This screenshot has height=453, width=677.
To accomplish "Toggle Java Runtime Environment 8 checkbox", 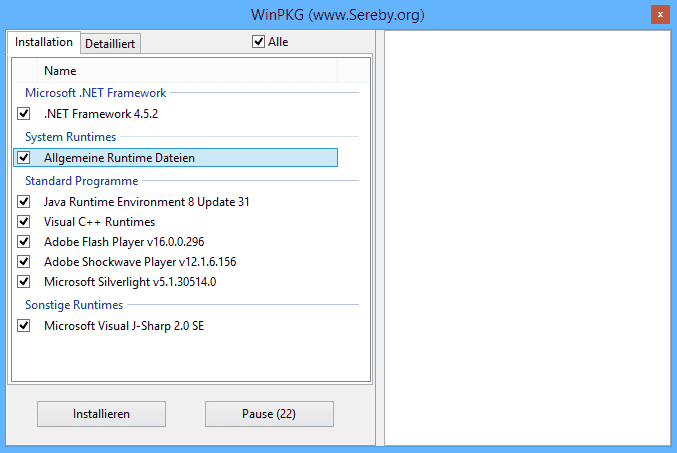I will coord(24,202).
